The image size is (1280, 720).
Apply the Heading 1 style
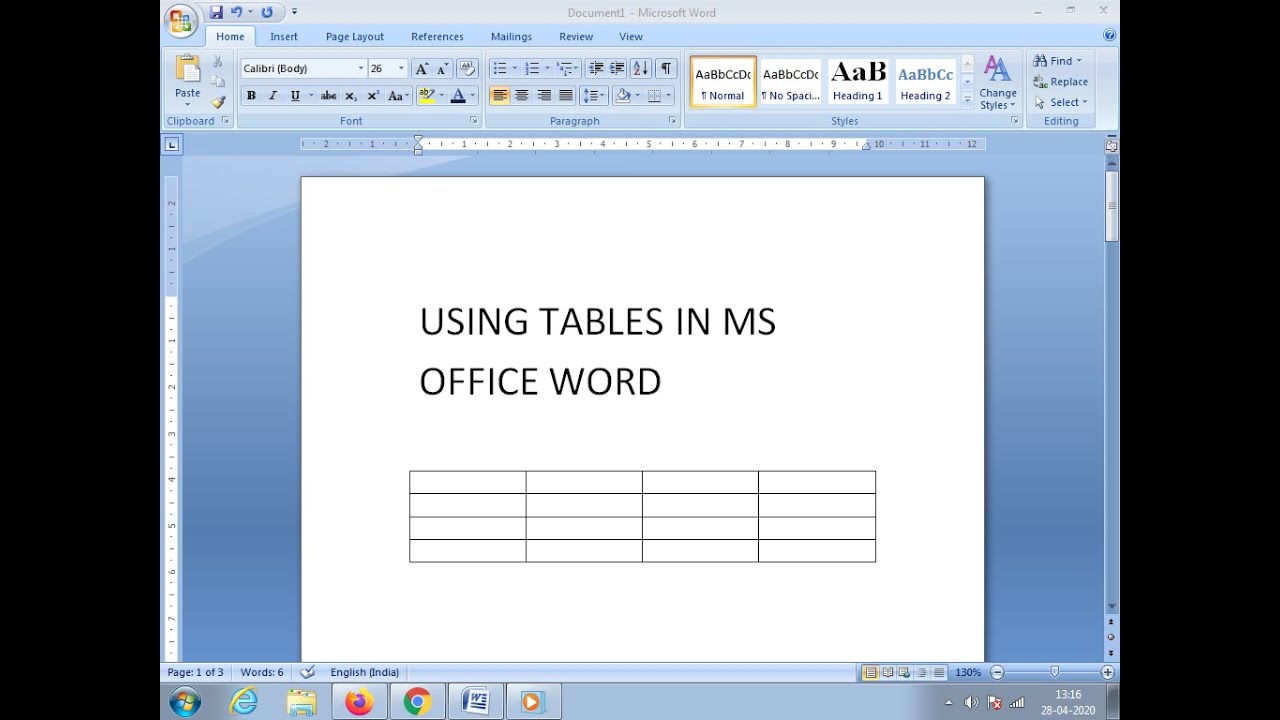pos(858,81)
